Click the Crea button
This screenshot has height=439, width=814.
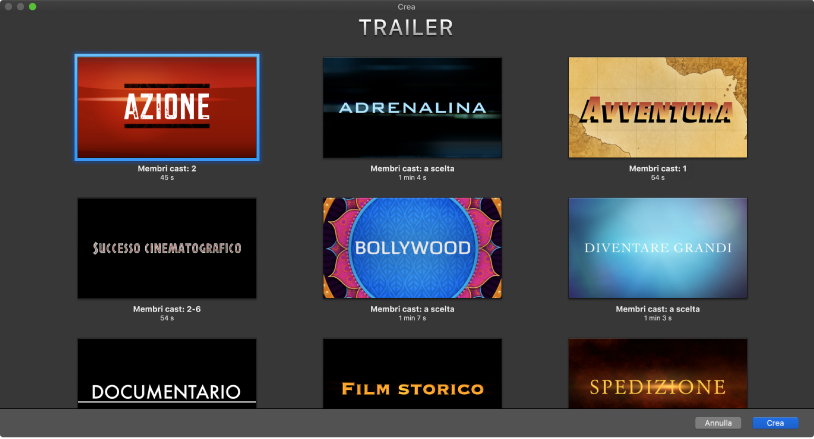775,423
